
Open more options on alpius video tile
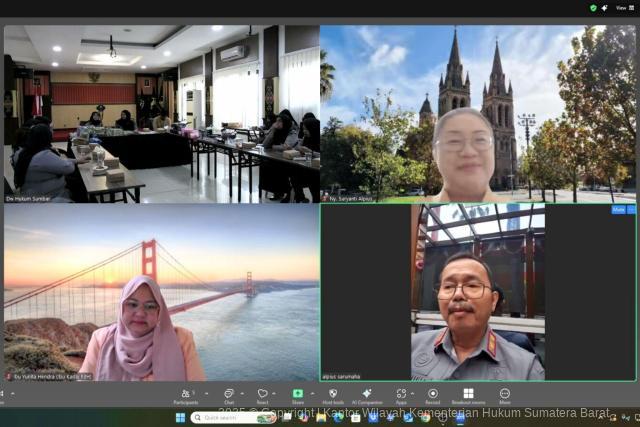pyautogui.click(x=631, y=210)
